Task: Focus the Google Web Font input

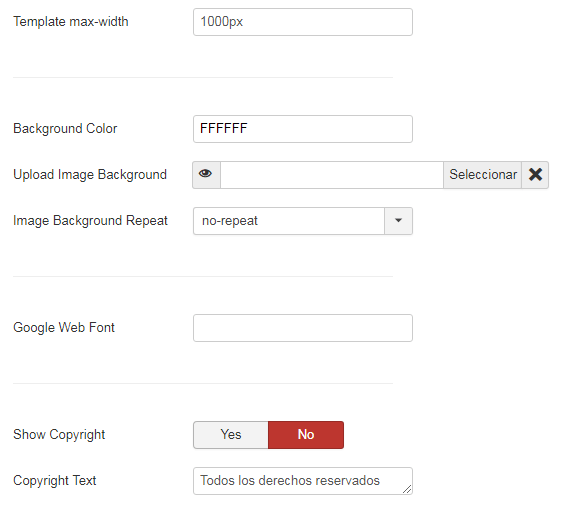Action: (303, 328)
